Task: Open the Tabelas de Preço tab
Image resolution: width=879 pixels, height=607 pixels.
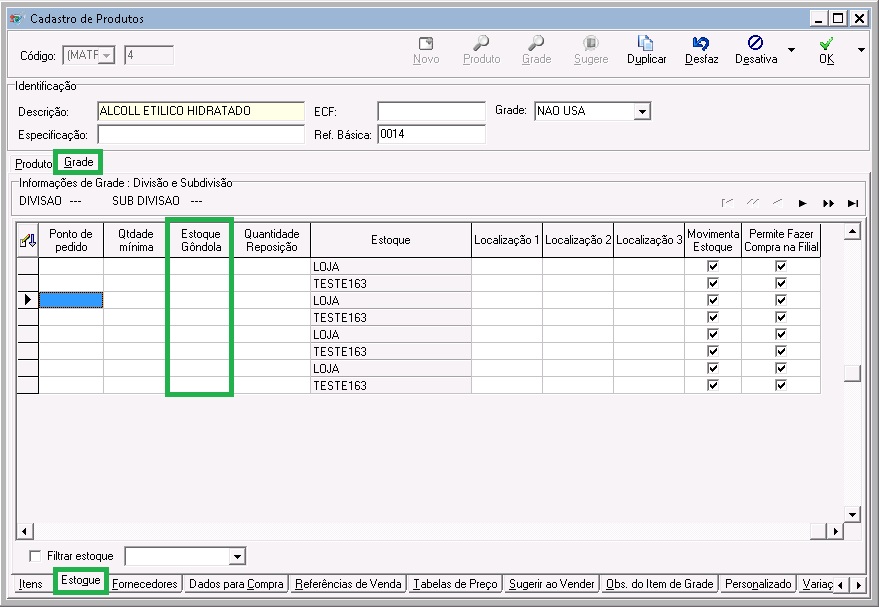Action: [455, 584]
